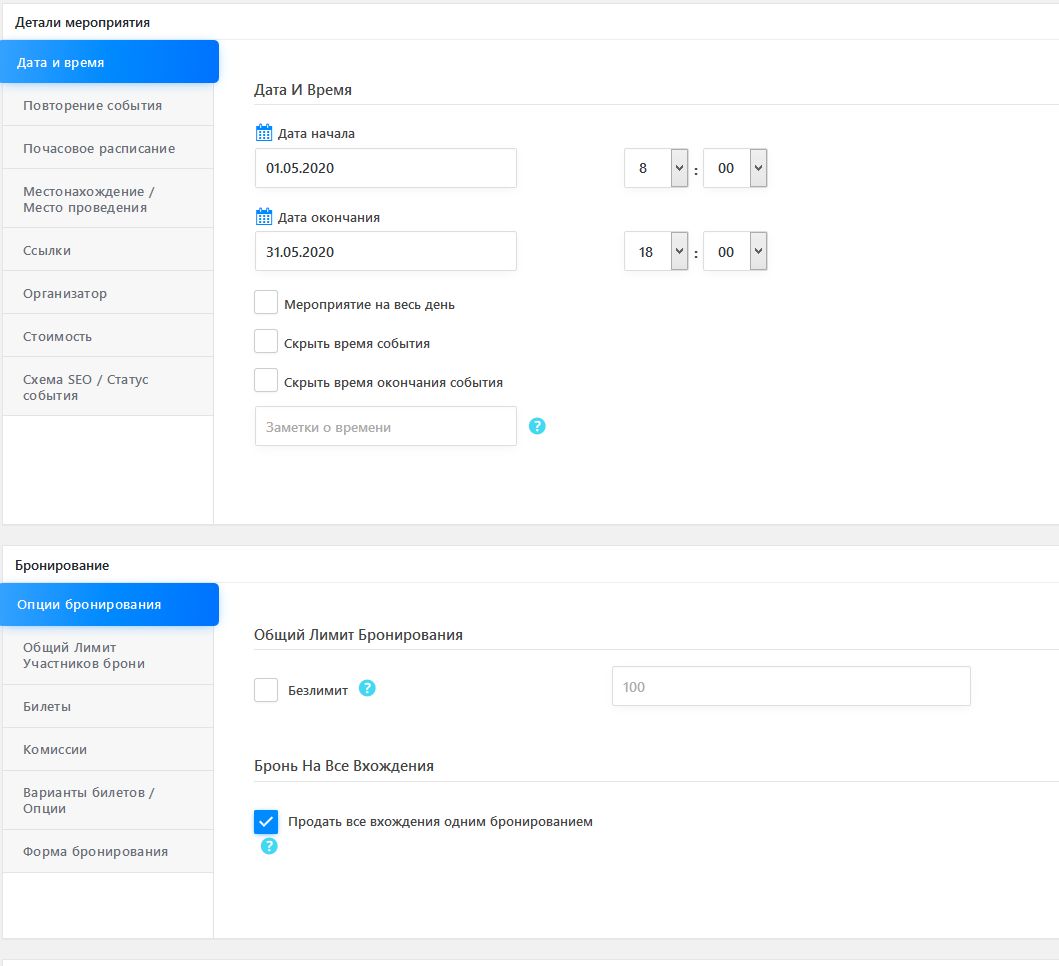Switch to Повторение события tab
Image resolution: width=1059 pixels, height=966 pixels.
point(107,105)
